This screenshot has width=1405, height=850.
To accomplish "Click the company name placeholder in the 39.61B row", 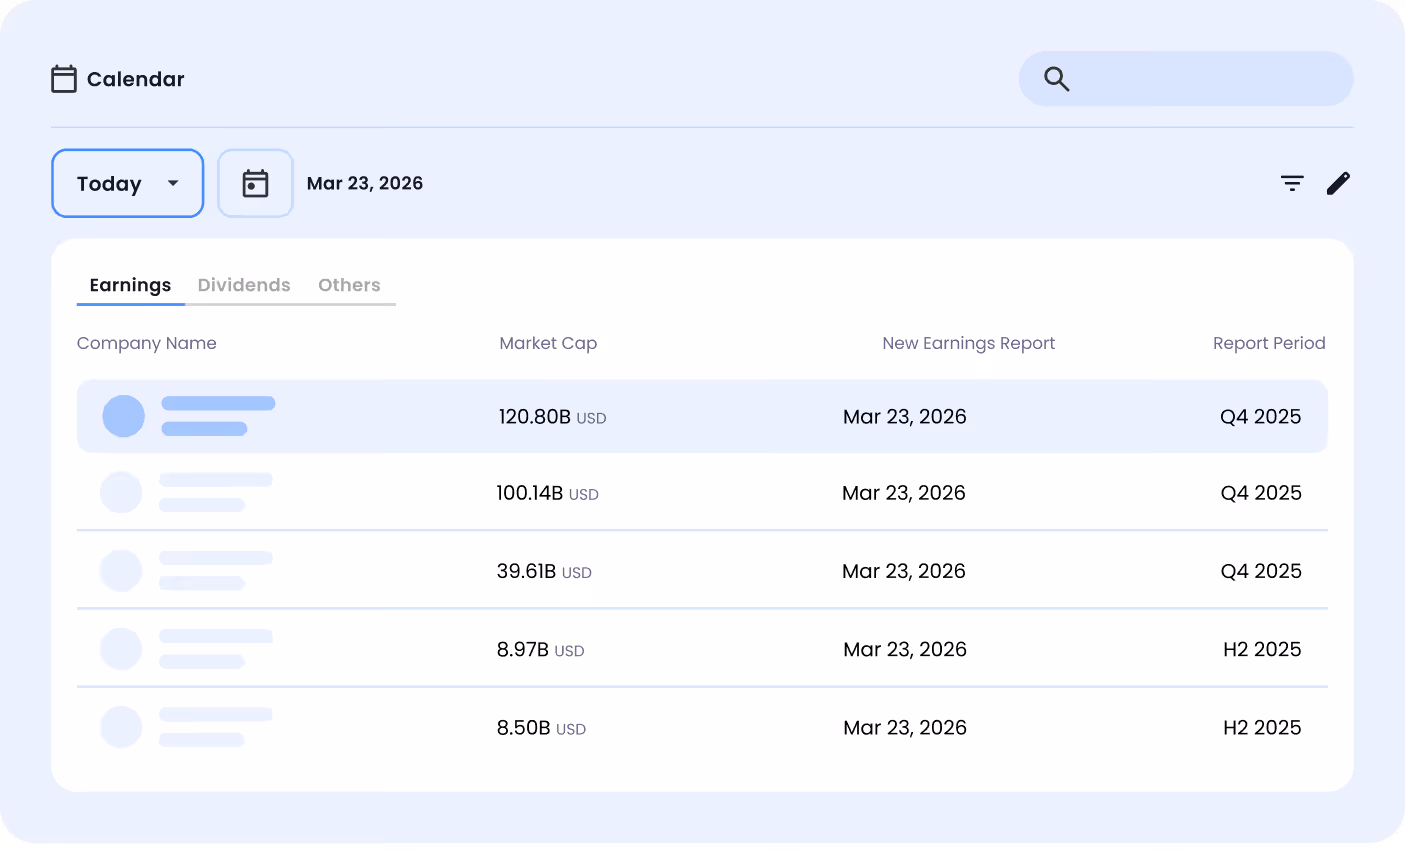I will pos(216,570).
